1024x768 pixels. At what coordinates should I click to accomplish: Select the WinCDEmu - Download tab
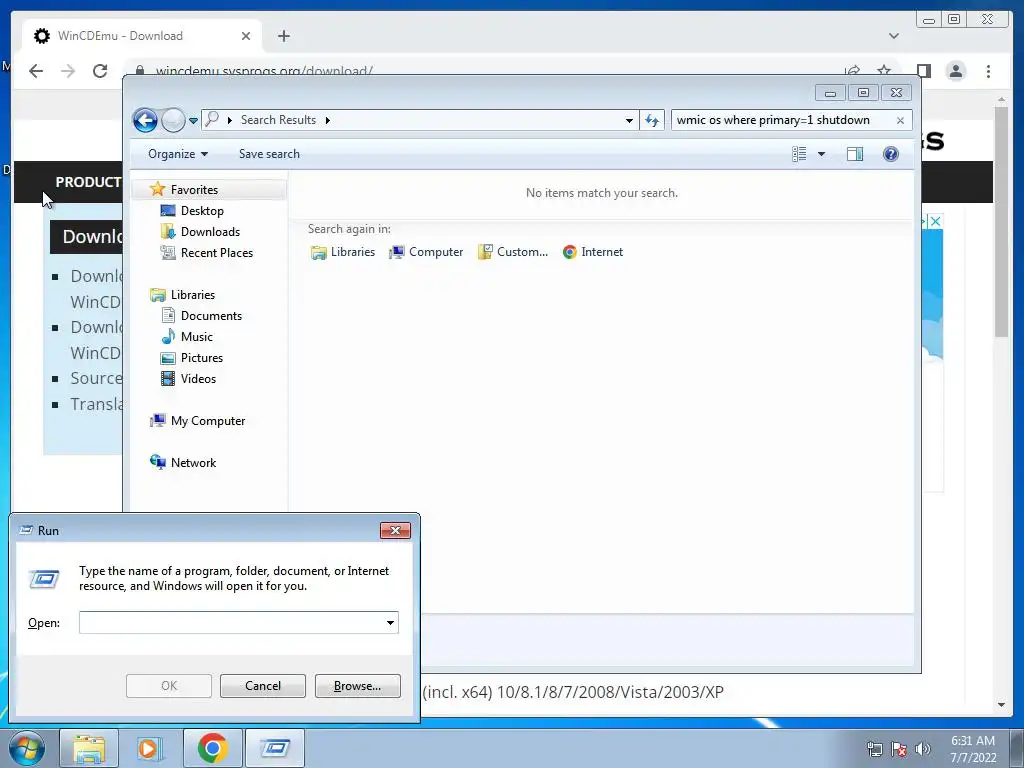142,36
